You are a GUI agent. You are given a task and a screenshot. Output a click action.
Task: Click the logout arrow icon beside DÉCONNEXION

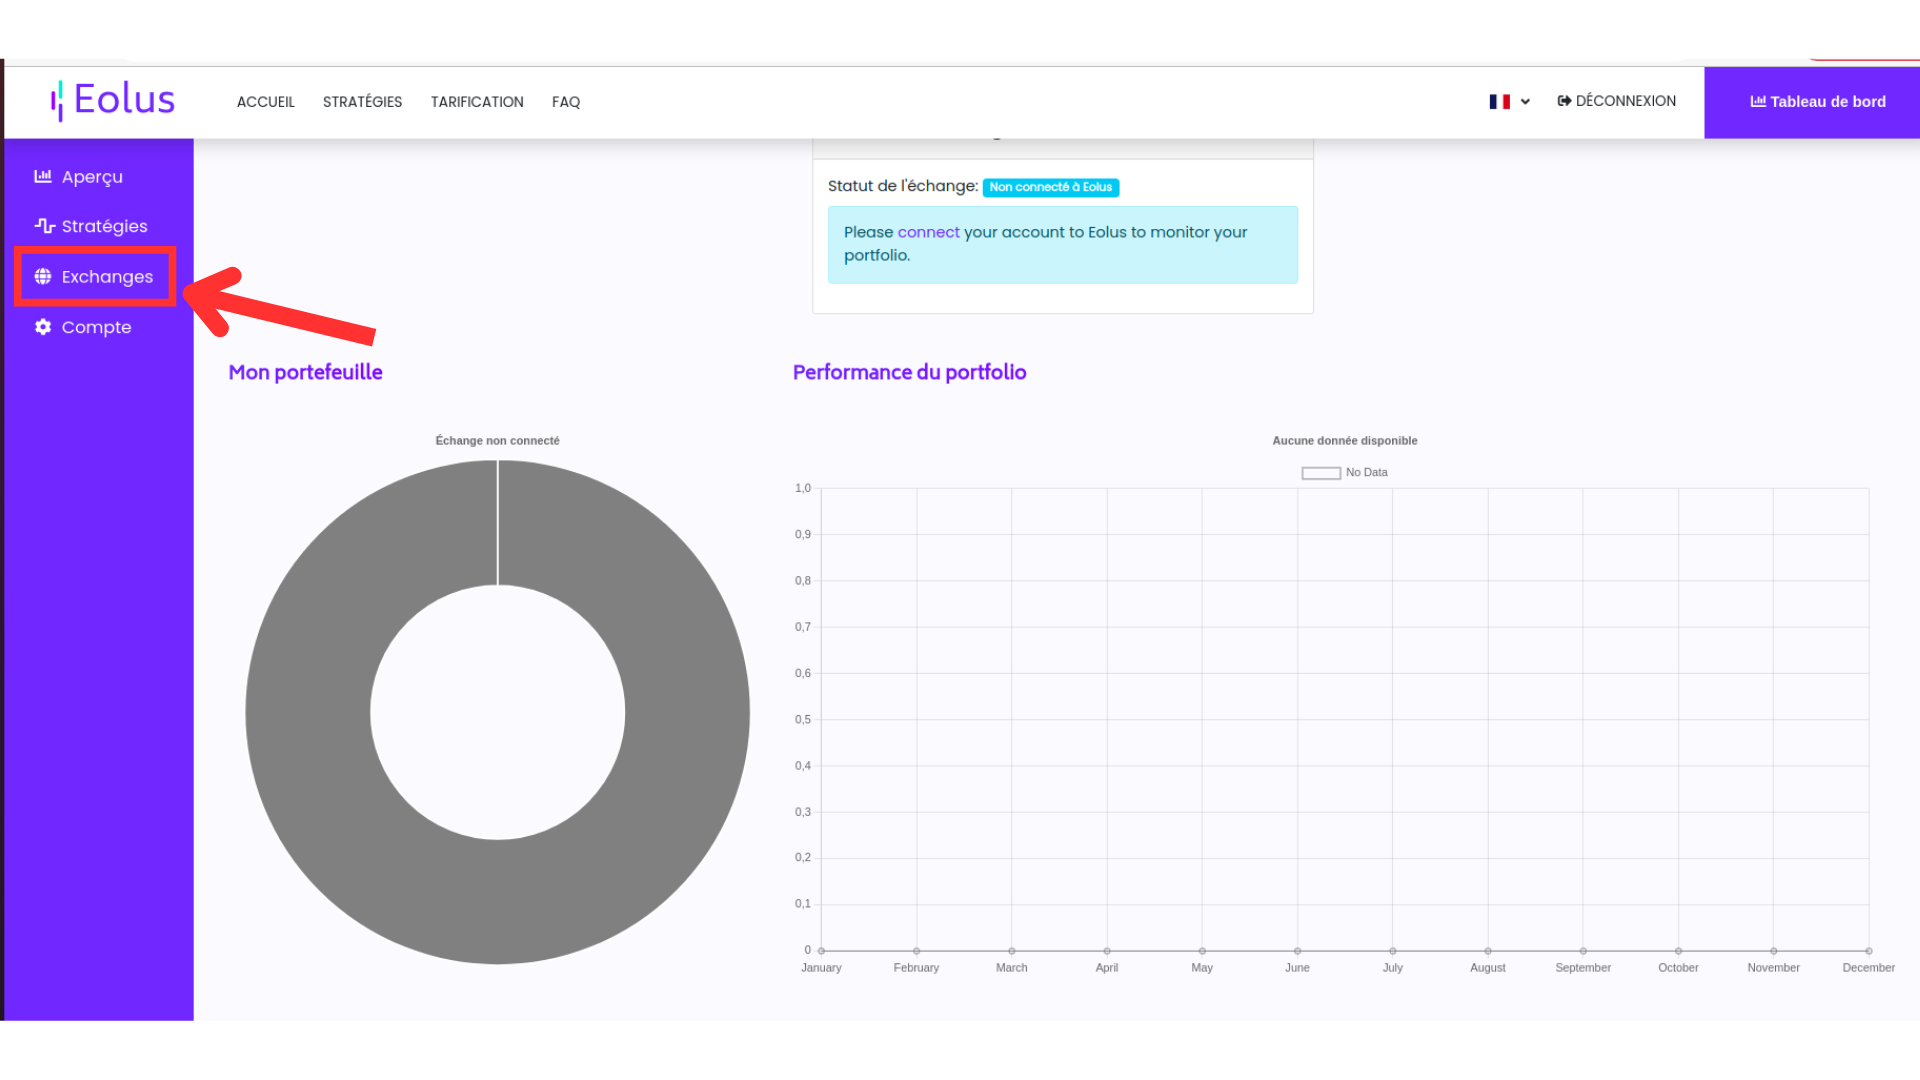(x=1564, y=101)
